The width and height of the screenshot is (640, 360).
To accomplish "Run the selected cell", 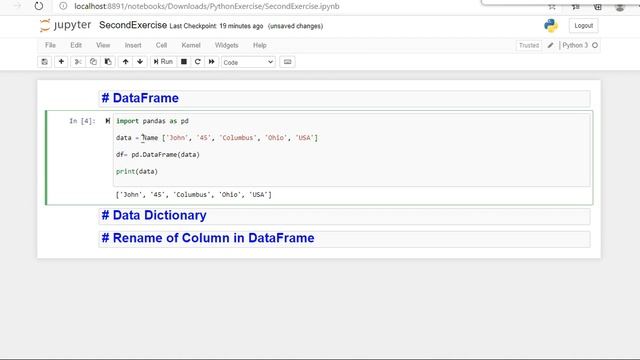I will click(163, 62).
